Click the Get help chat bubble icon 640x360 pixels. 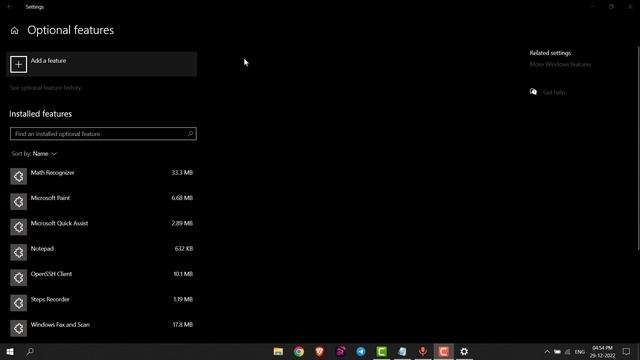tap(533, 92)
